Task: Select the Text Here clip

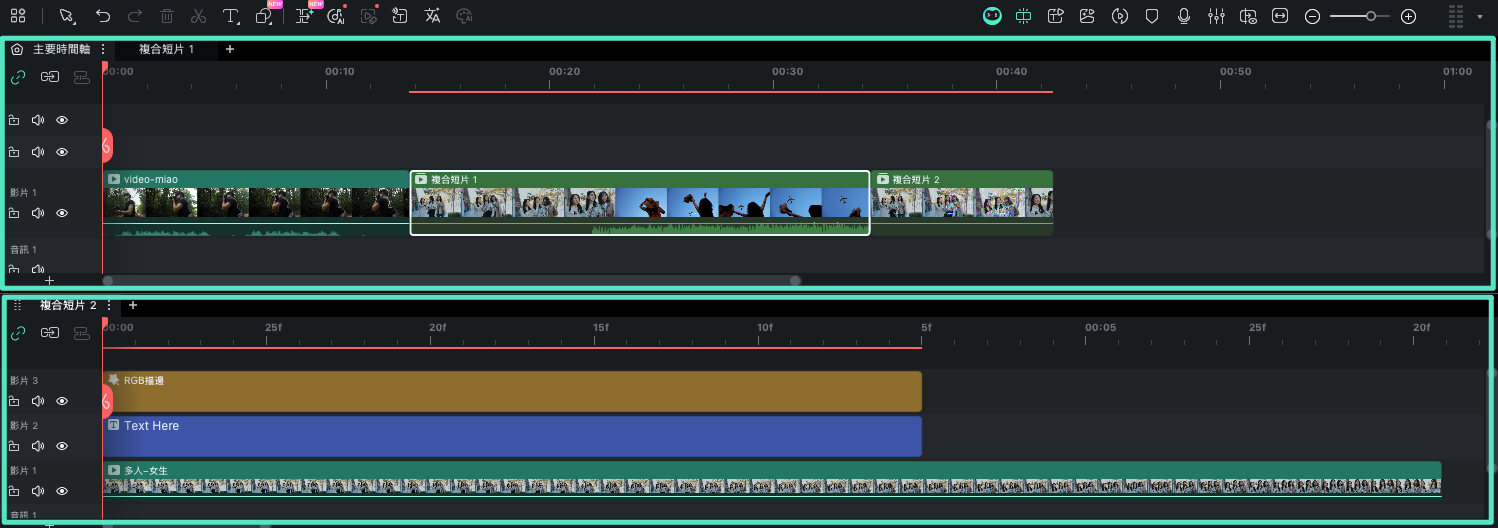Action: click(511, 437)
